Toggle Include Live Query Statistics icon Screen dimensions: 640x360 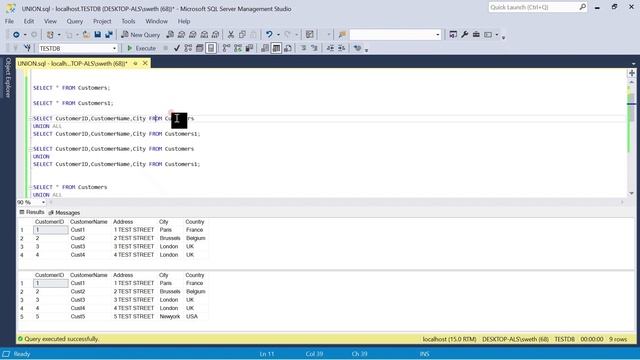click(238, 49)
